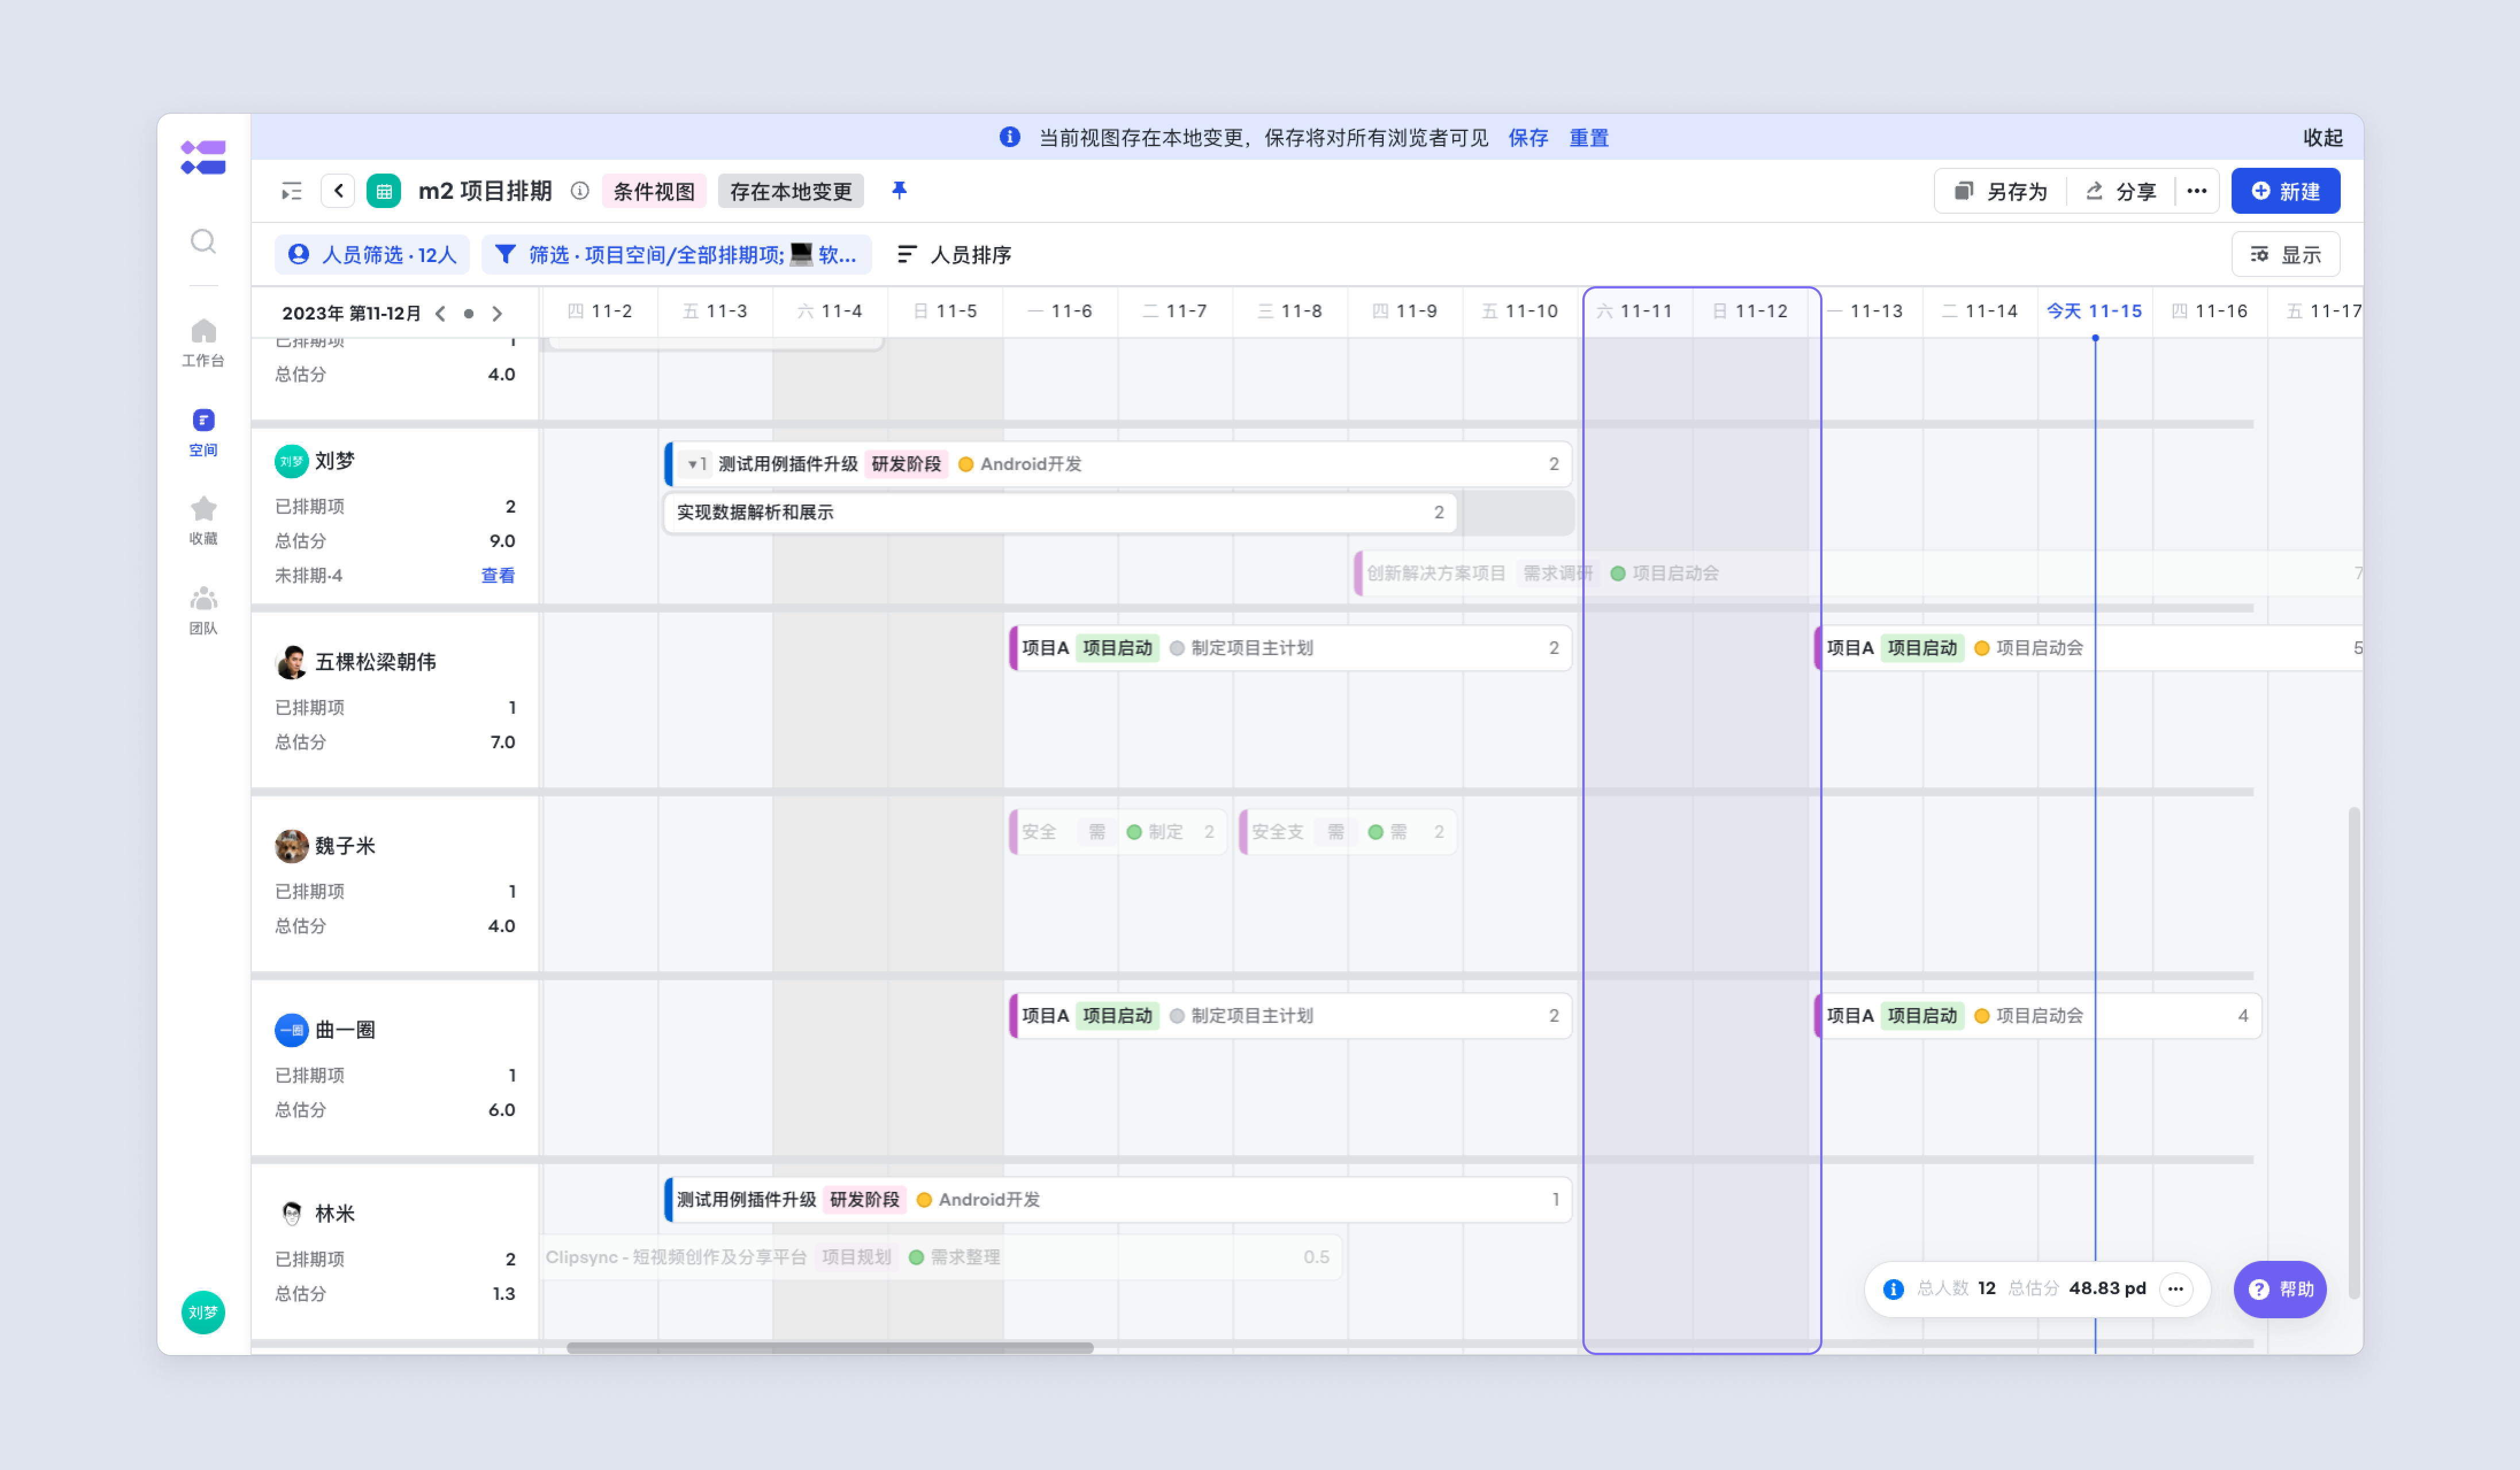Open more options in the summary bar
Viewport: 2520px width, 1470px height.
2175,1289
